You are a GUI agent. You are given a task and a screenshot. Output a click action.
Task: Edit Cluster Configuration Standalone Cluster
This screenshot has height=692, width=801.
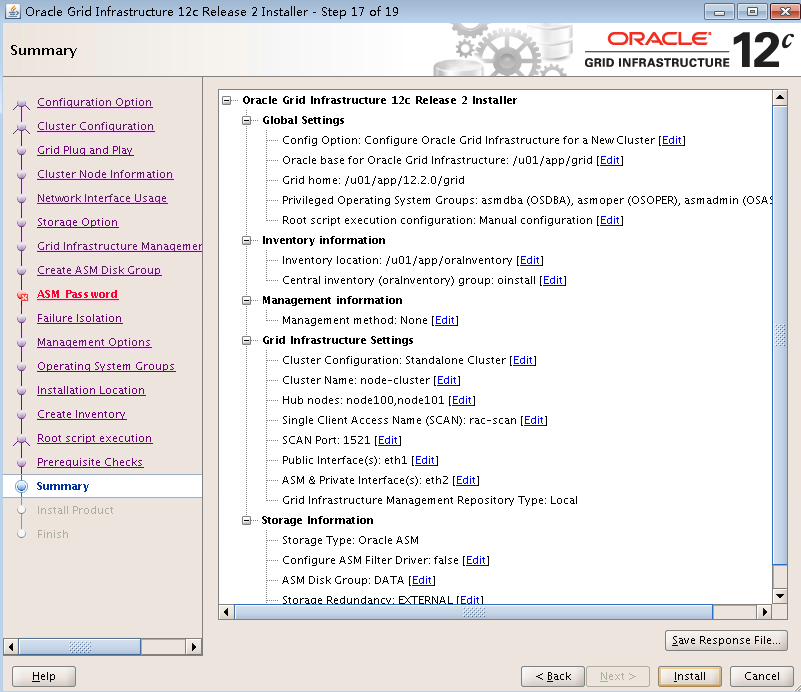[x=523, y=361]
